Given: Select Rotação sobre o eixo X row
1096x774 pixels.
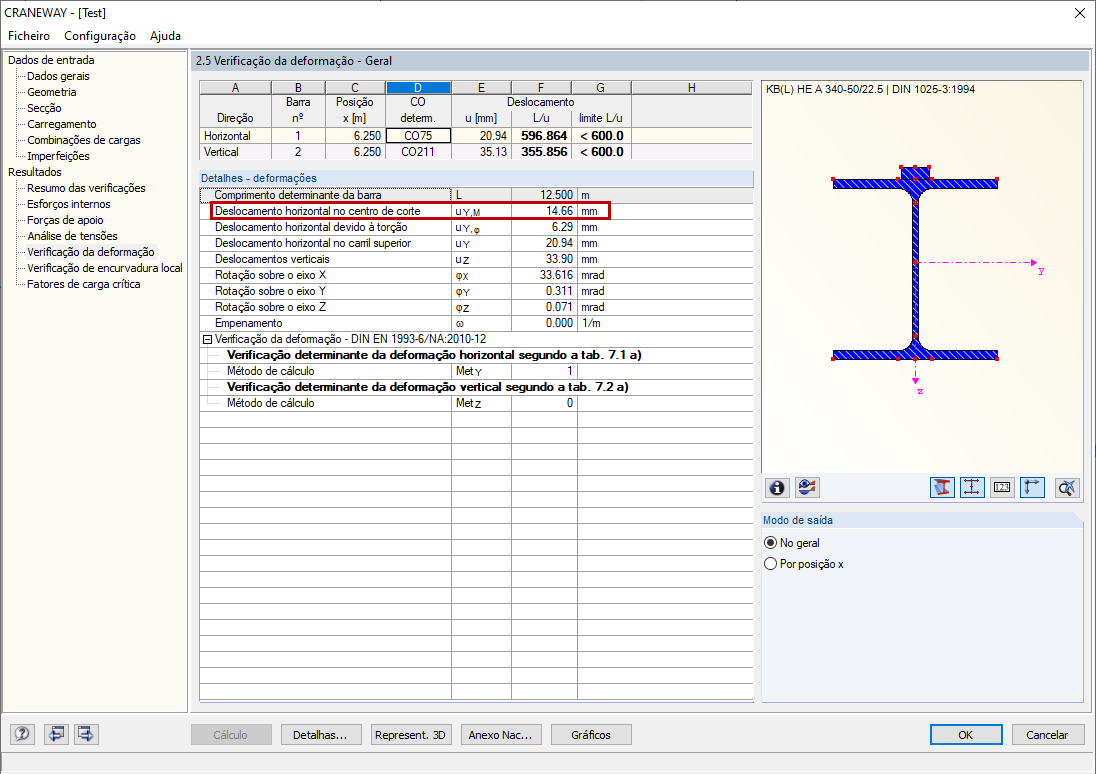Looking at the screenshot, I should pyautogui.click(x=476, y=275).
